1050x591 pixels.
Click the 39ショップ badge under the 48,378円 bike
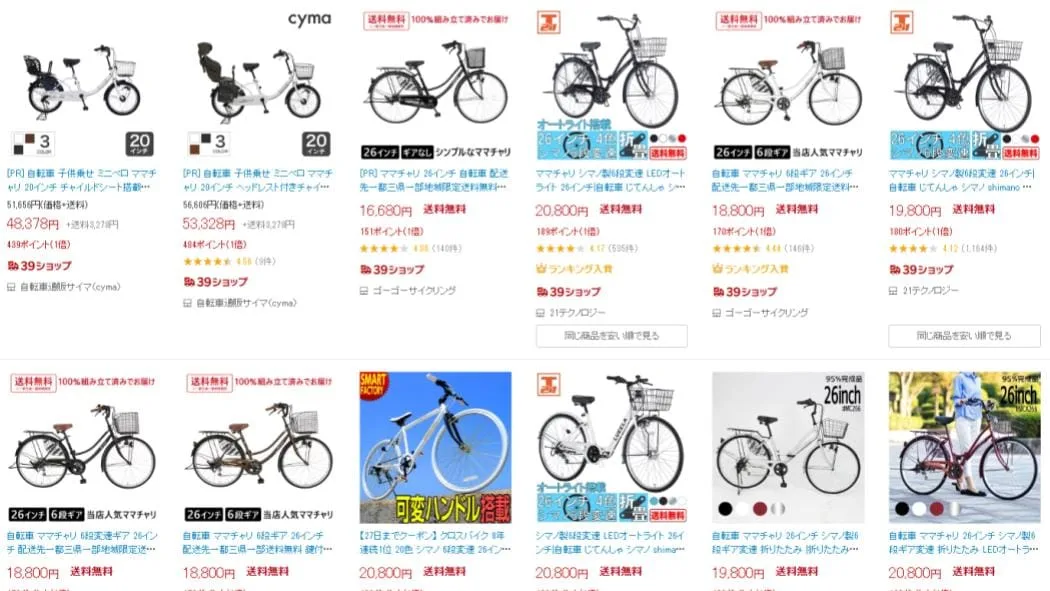pos(40,266)
